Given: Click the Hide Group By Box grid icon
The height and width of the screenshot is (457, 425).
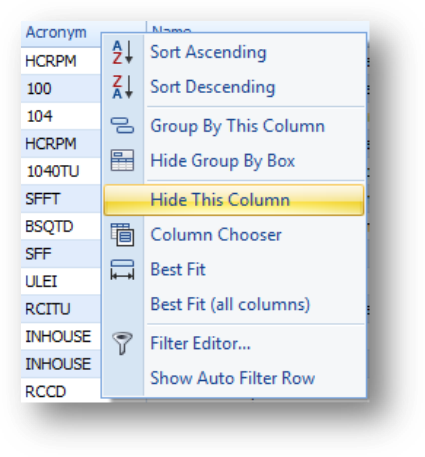Looking at the screenshot, I should (x=122, y=160).
